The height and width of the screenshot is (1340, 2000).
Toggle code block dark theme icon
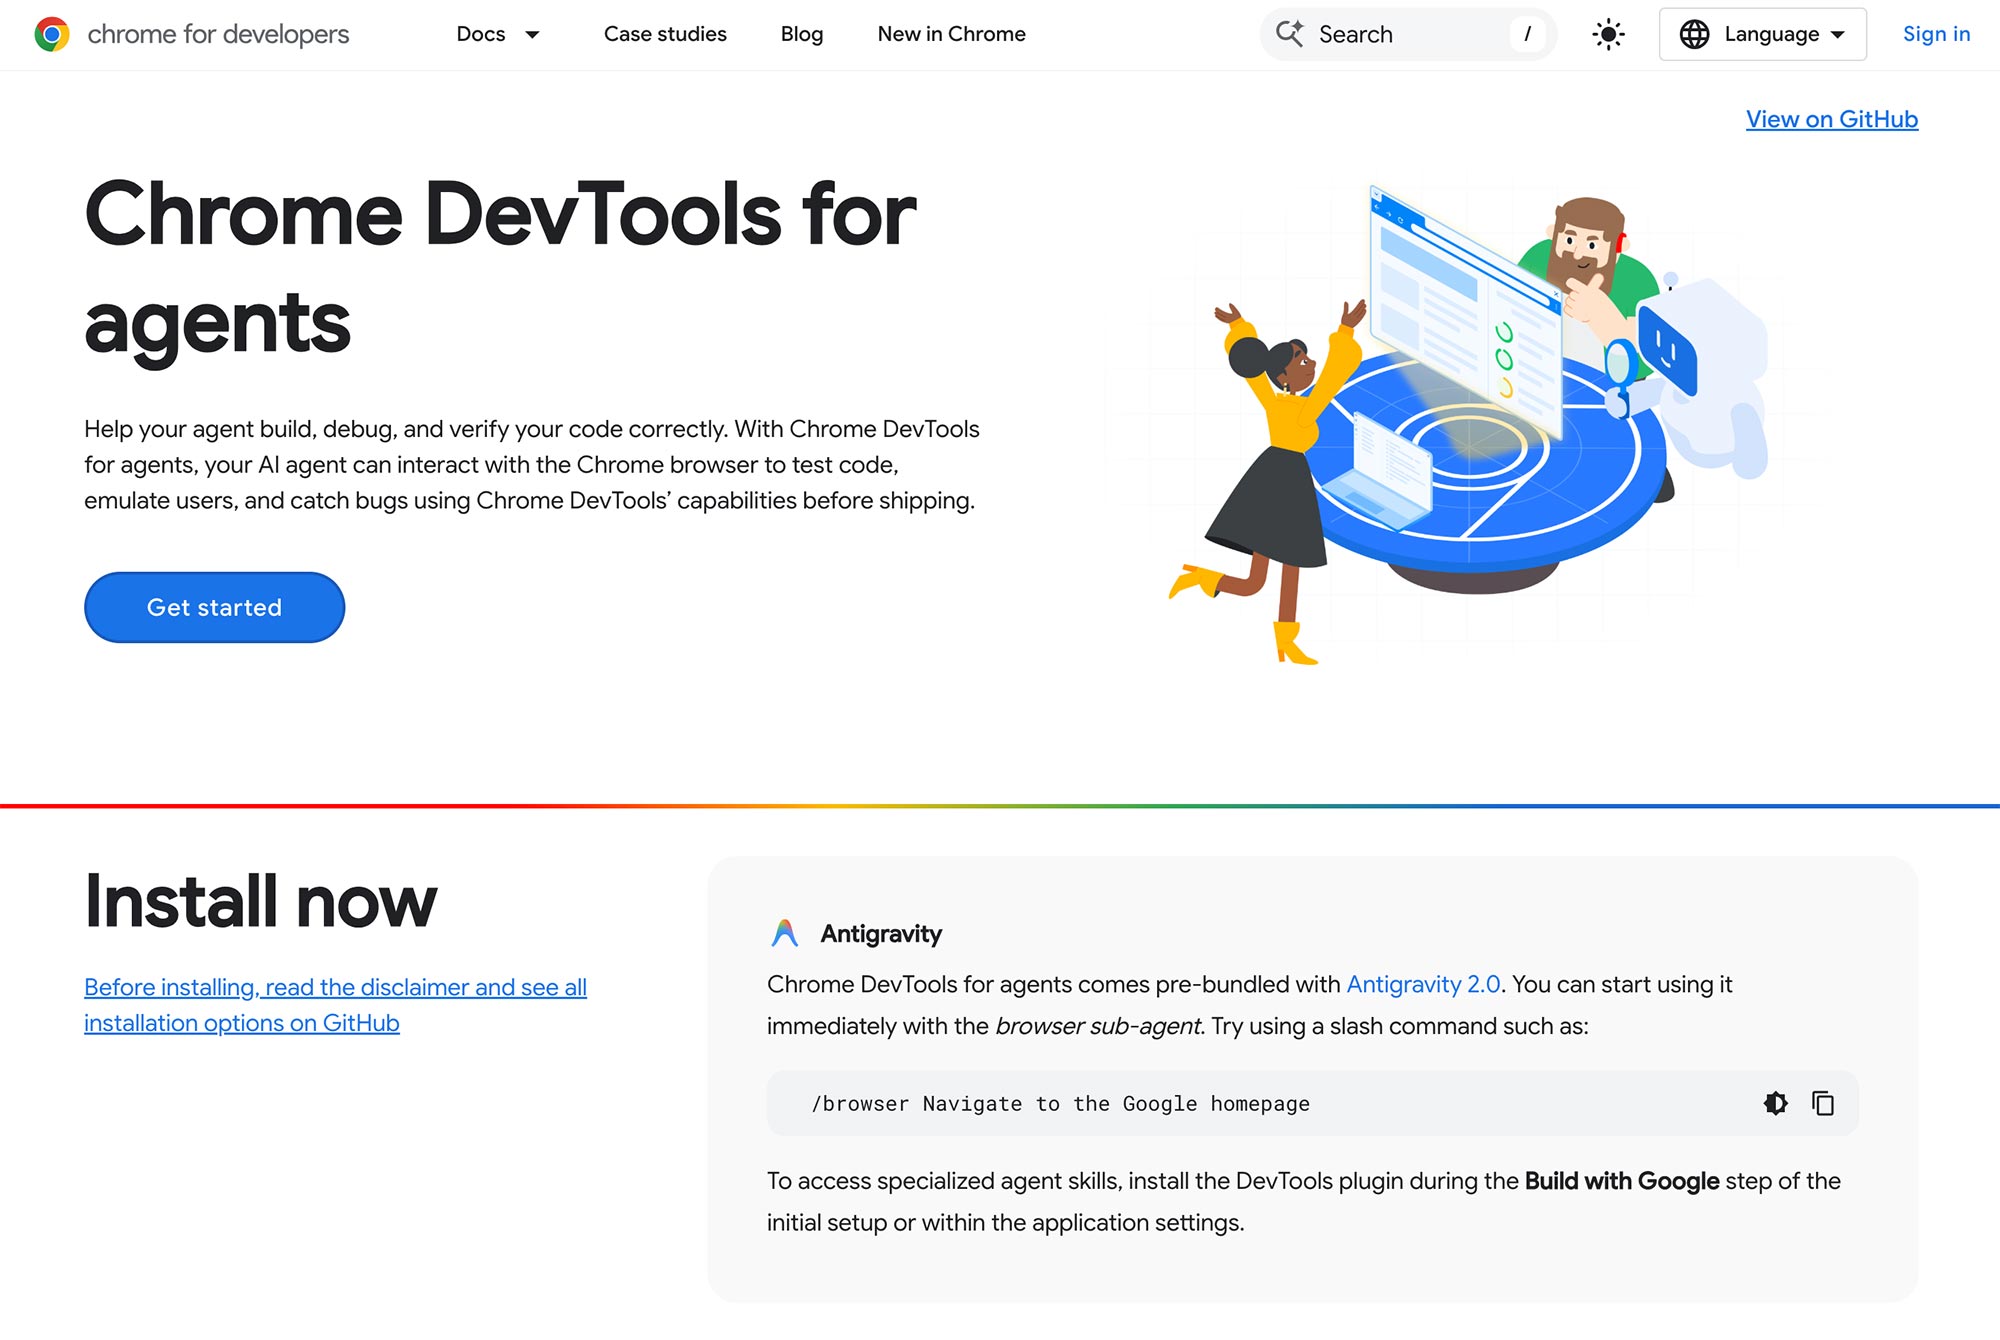[1775, 1103]
